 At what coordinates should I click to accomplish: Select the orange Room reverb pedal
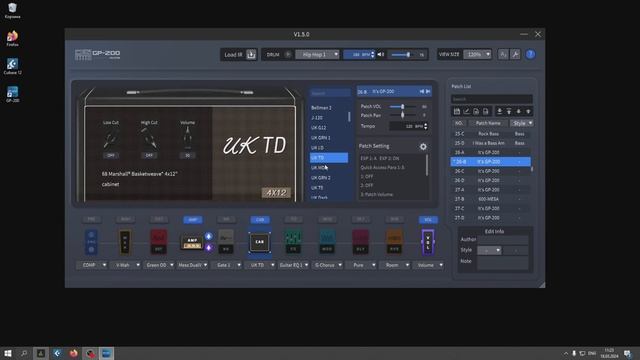point(394,242)
